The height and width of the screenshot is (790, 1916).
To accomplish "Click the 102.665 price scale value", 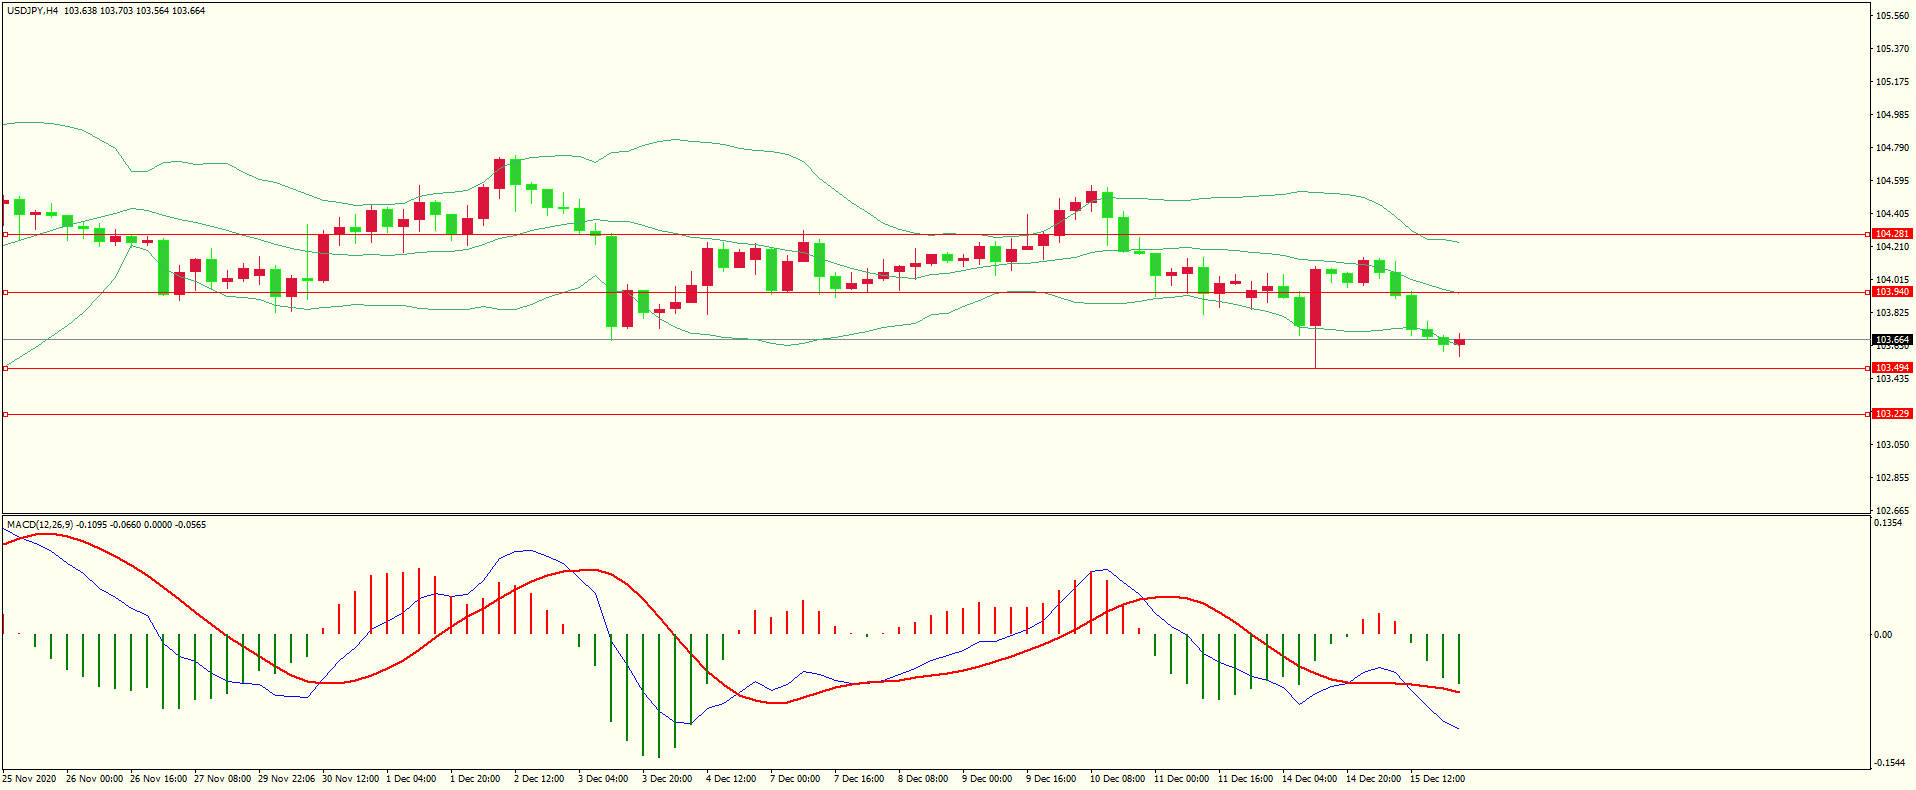I will coord(1892,511).
